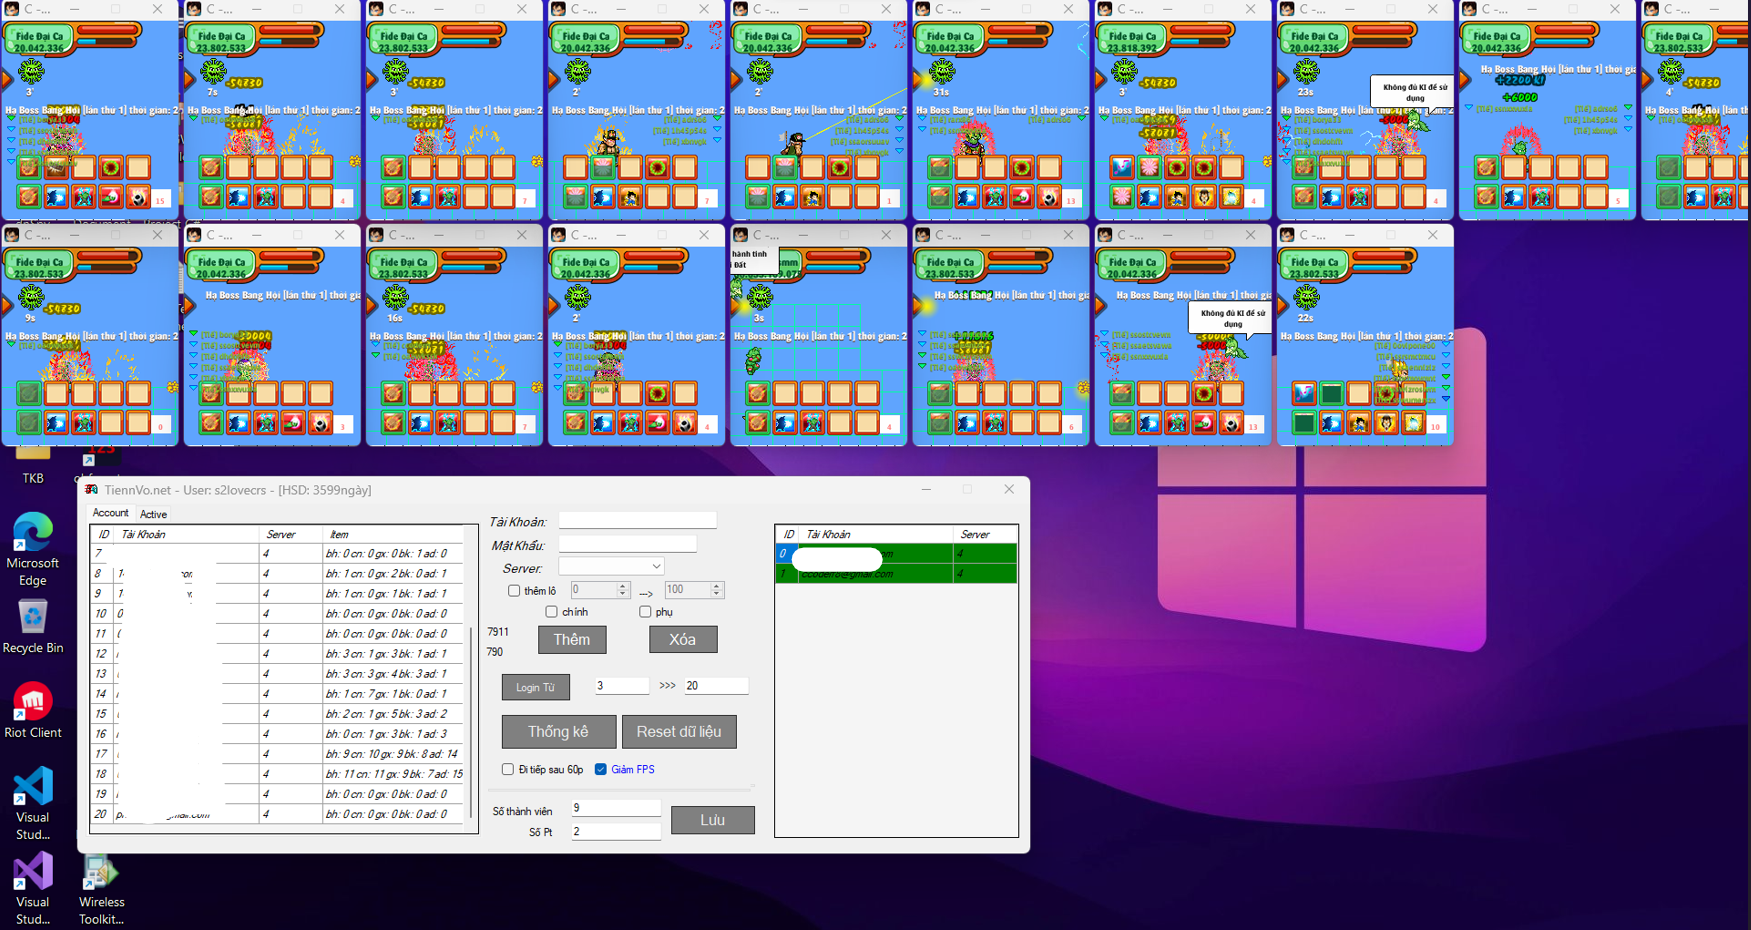Increase the spinner showing value 100
Screen dimensions: 1751x930
click(x=716, y=586)
